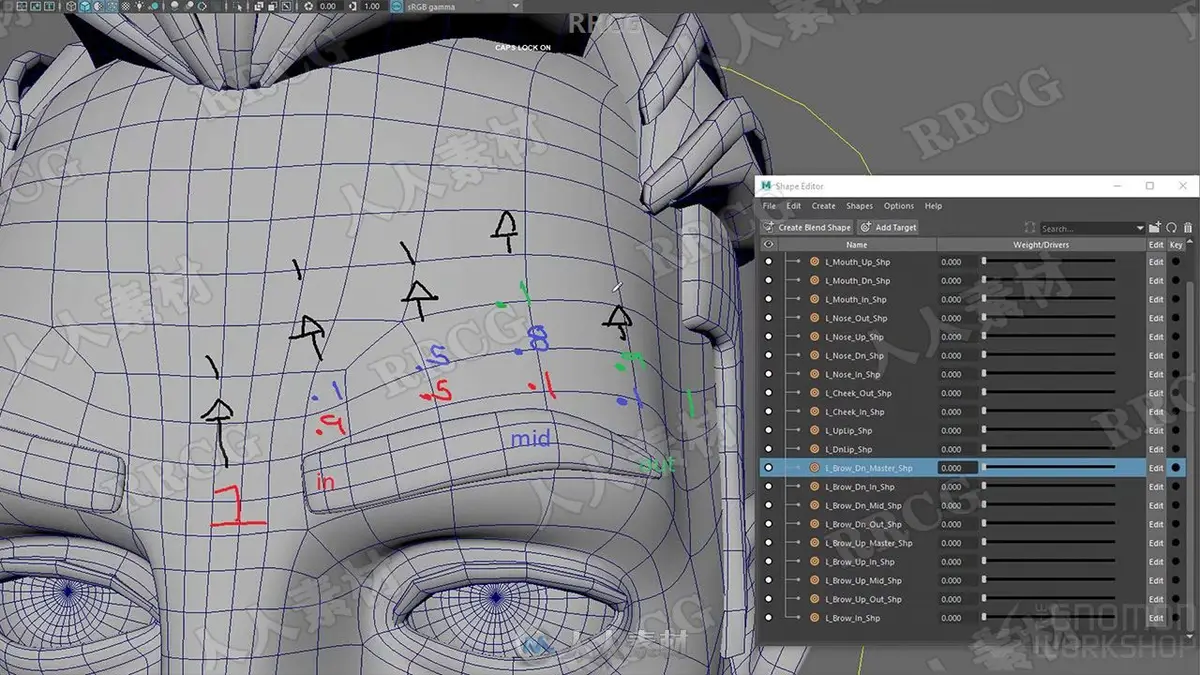Image resolution: width=1200 pixels, height=675 pixels.
Task: Click the target icon beside L_DnLip_Shp
Action: coord(814,449)
